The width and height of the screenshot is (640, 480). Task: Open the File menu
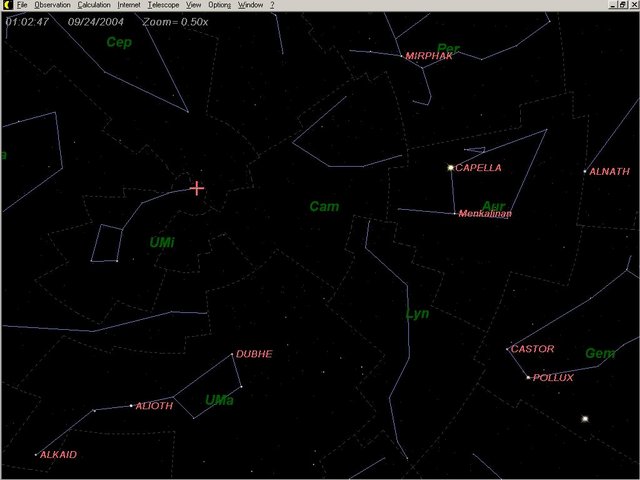click(x=21, y=5)
